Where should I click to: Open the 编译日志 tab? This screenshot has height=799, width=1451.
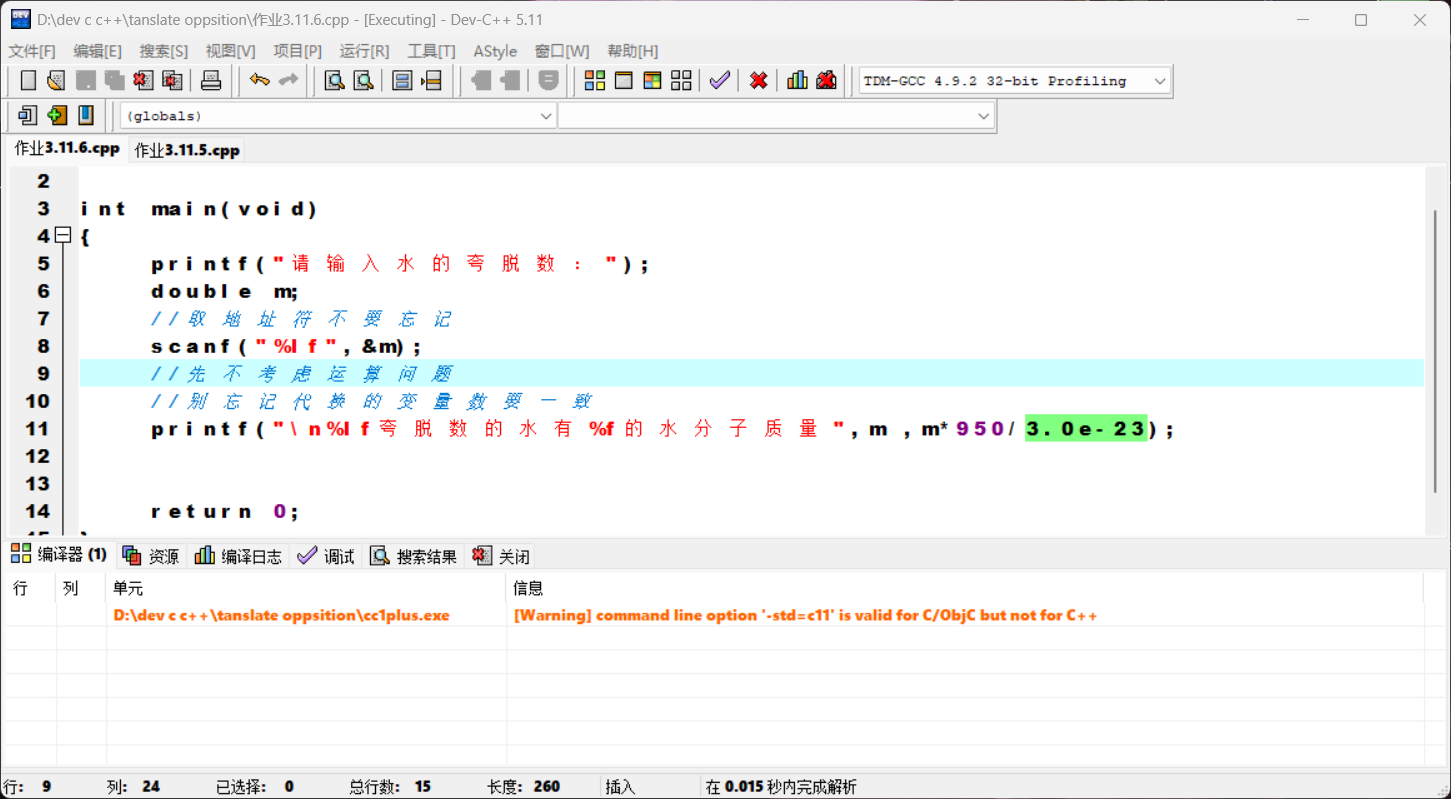point(238,556)
